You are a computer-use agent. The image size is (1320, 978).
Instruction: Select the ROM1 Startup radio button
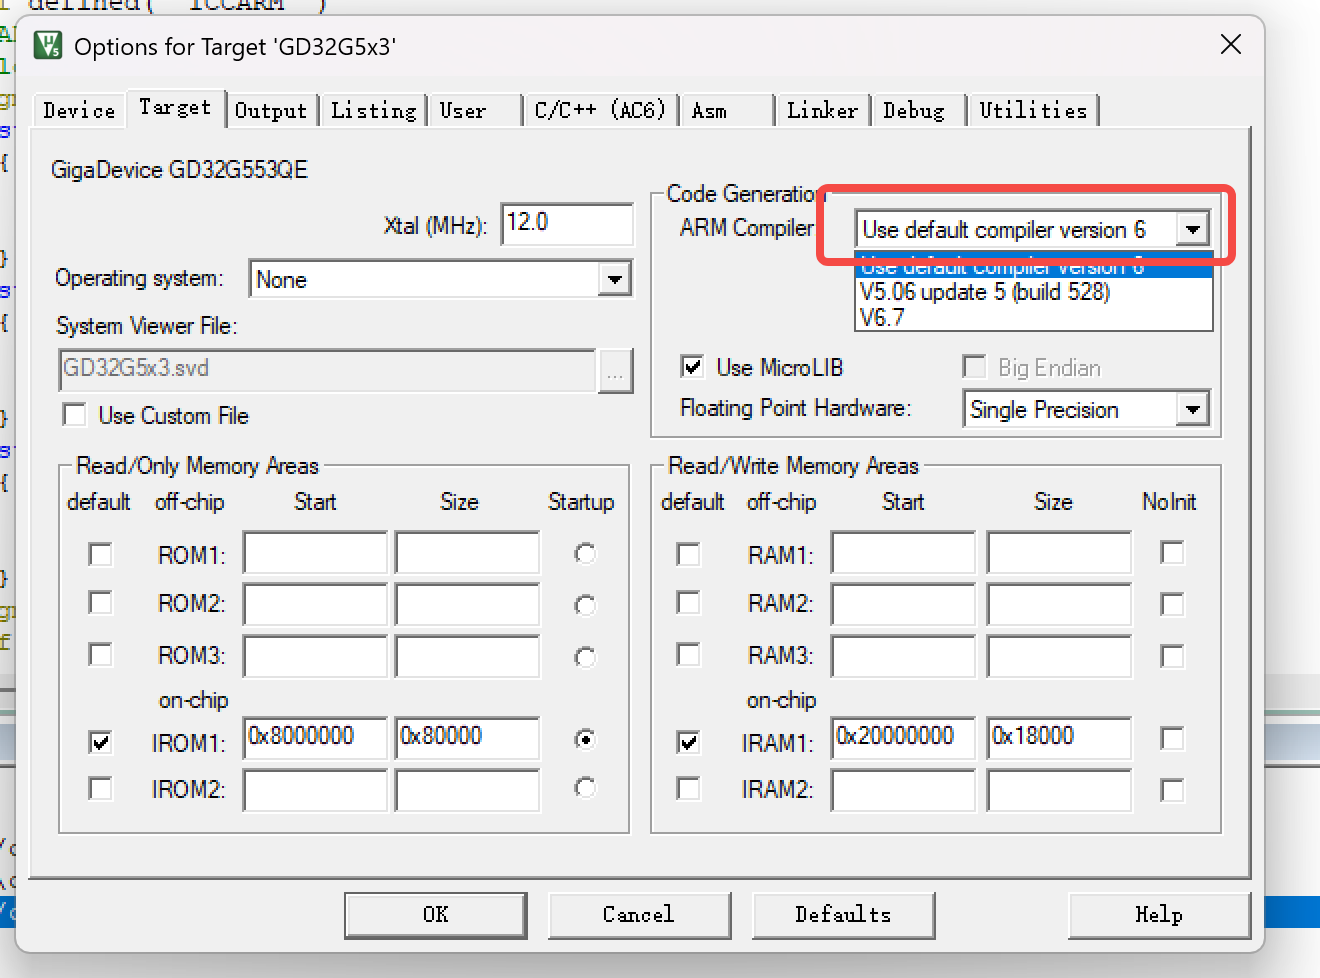click(x=582, y=552)
